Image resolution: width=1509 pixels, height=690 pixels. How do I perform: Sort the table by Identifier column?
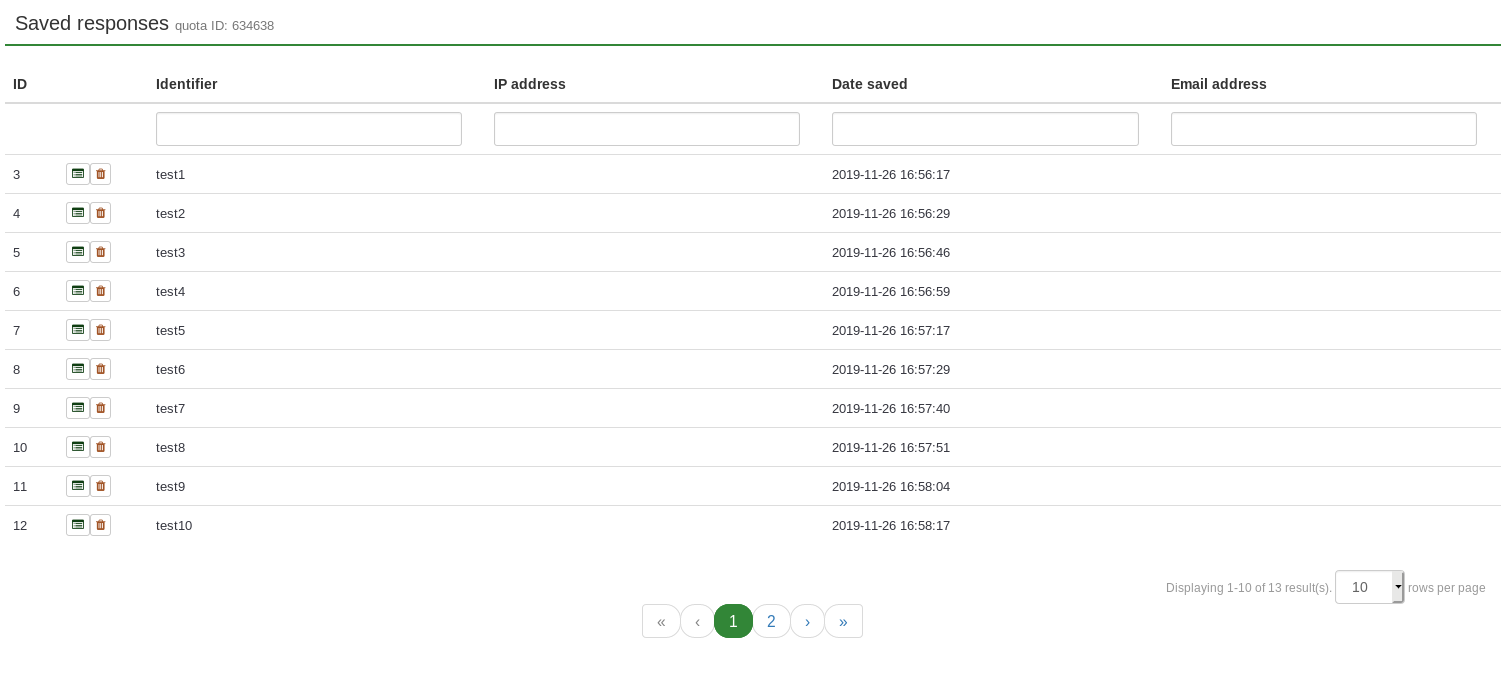click(187, 84)
